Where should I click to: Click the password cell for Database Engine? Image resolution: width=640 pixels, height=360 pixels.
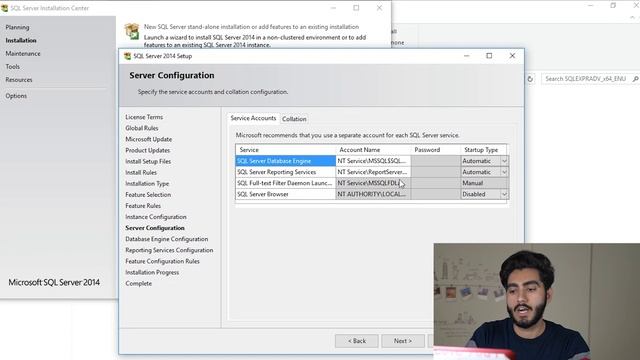436,161
